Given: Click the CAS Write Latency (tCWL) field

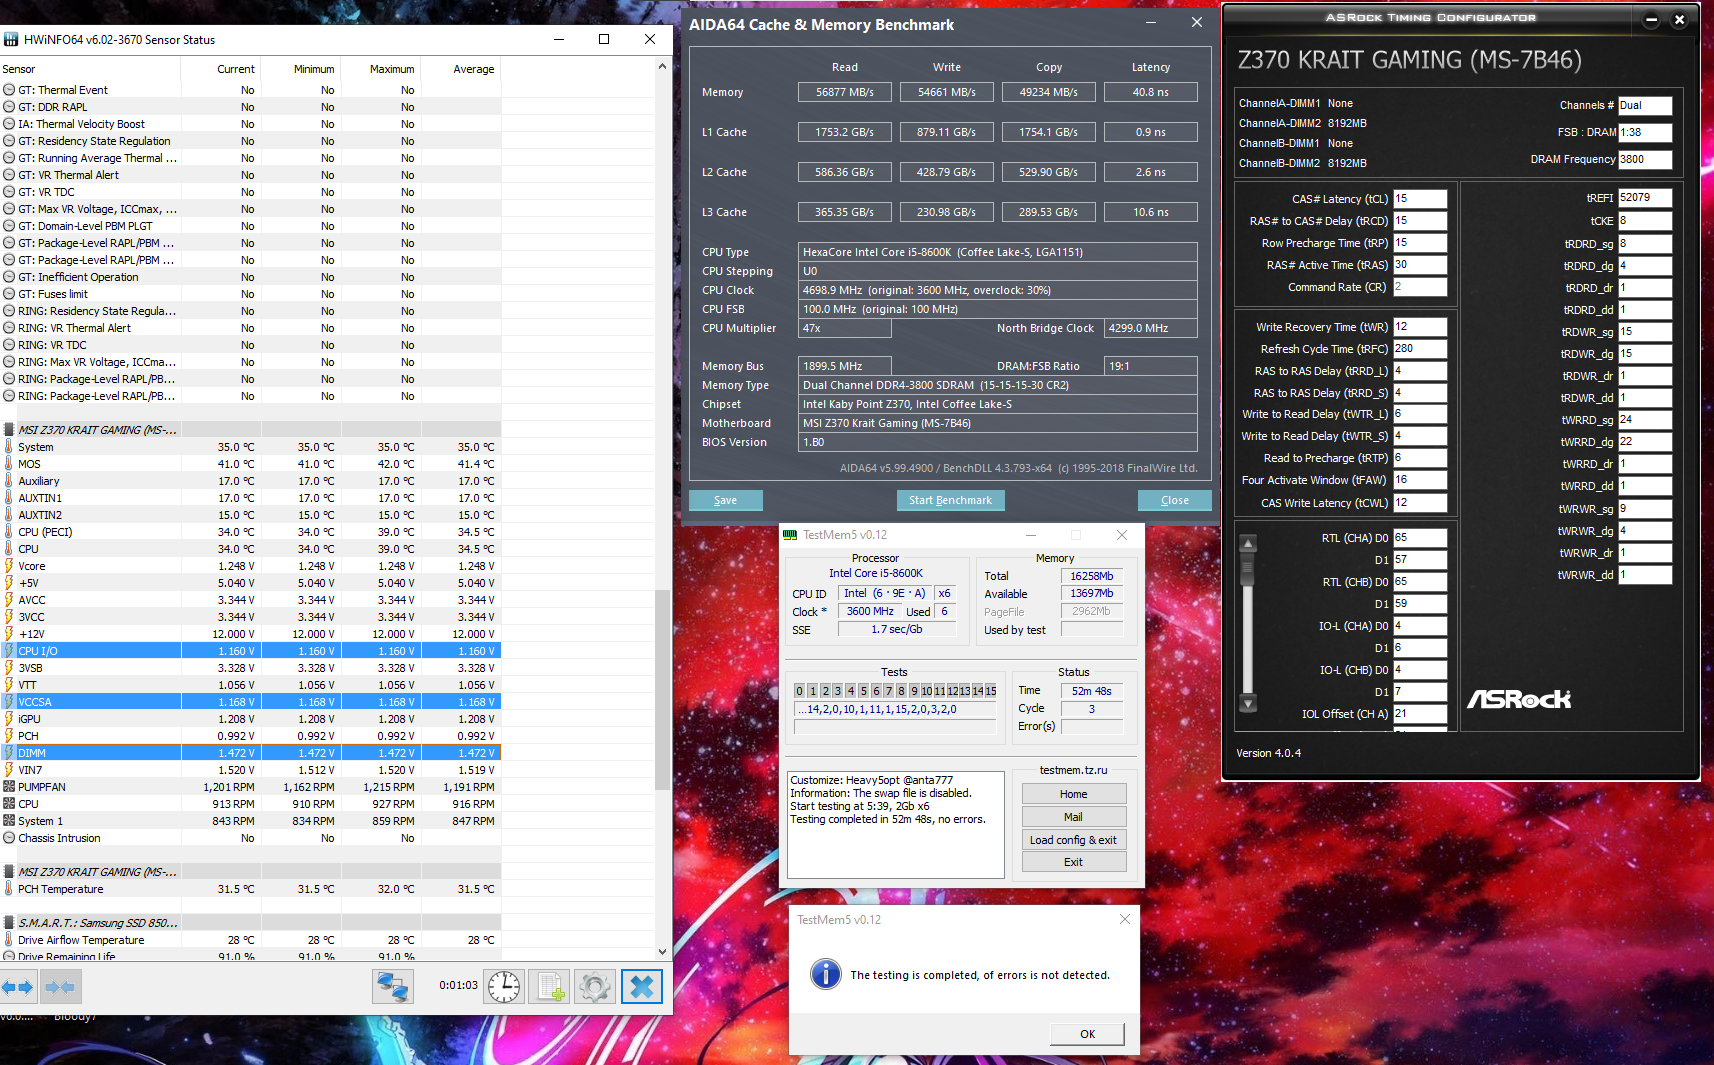Looking at the screenshot, I should 1420,503.
